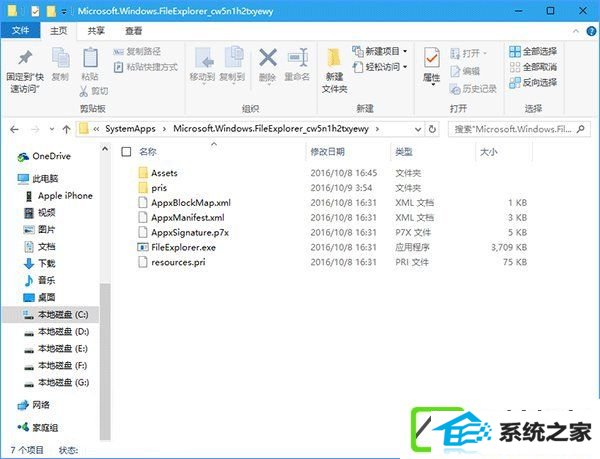The width and height of the screenshot is (600, 459).
Task: Expand the address bar history dropdown
Action: 418,129
